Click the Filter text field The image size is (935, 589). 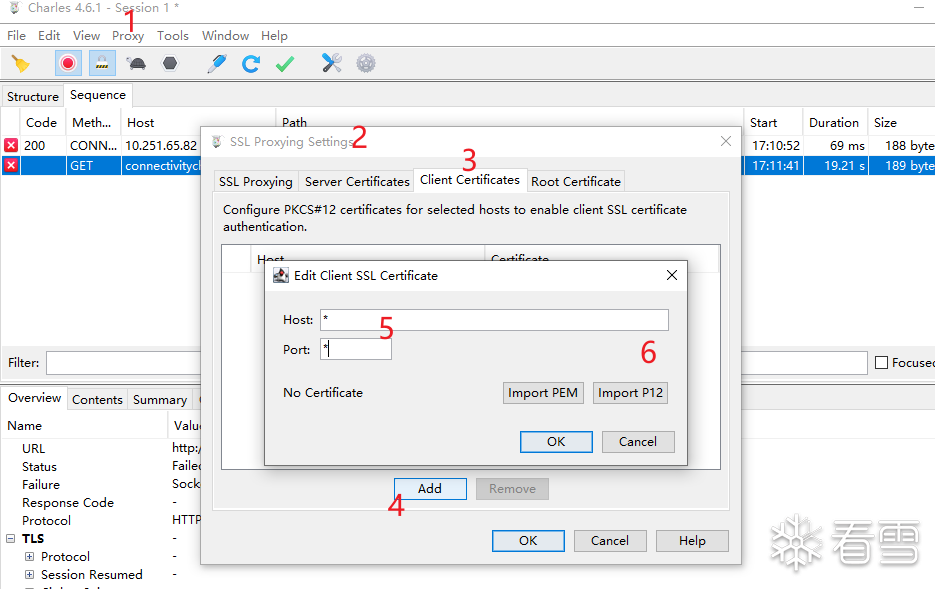124,362
